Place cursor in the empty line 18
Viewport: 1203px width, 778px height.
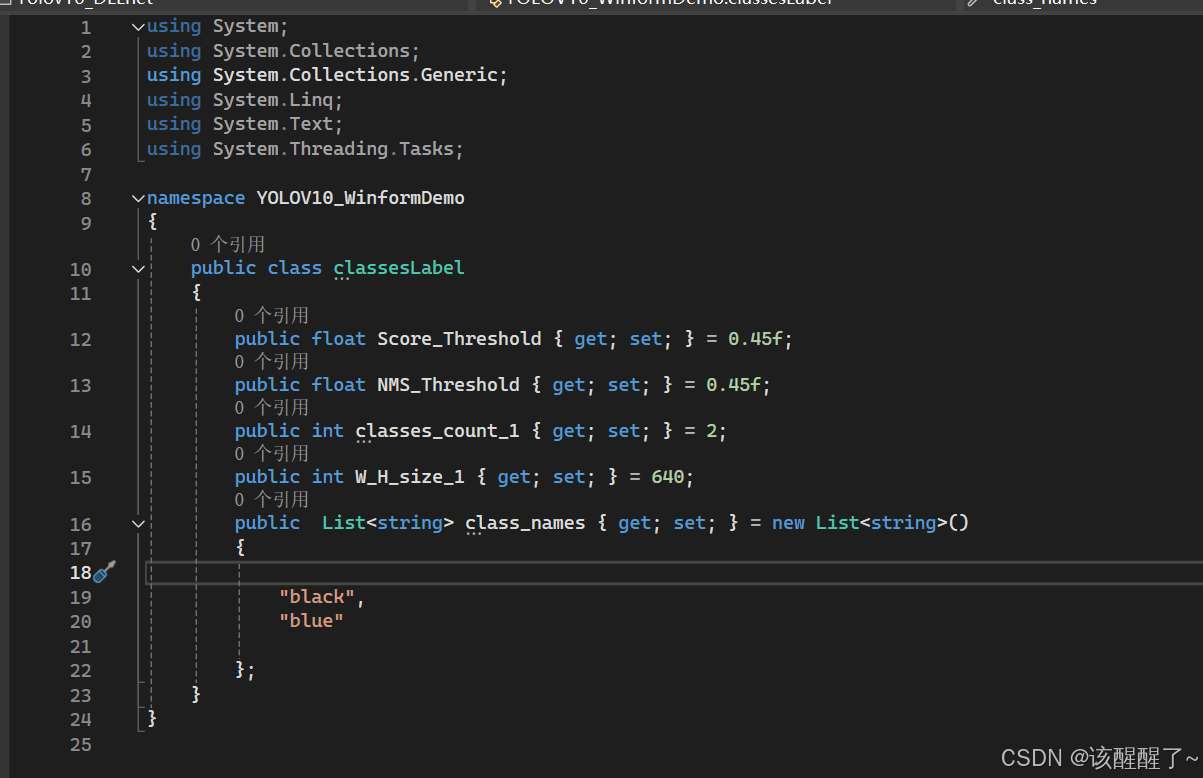(x=674, y=572)
